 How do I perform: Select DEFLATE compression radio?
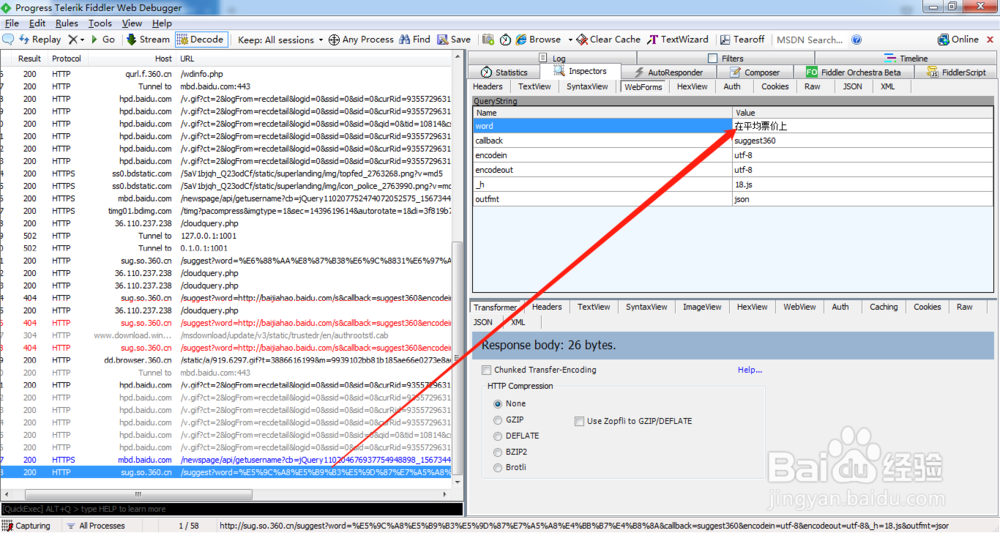point(497,436)
